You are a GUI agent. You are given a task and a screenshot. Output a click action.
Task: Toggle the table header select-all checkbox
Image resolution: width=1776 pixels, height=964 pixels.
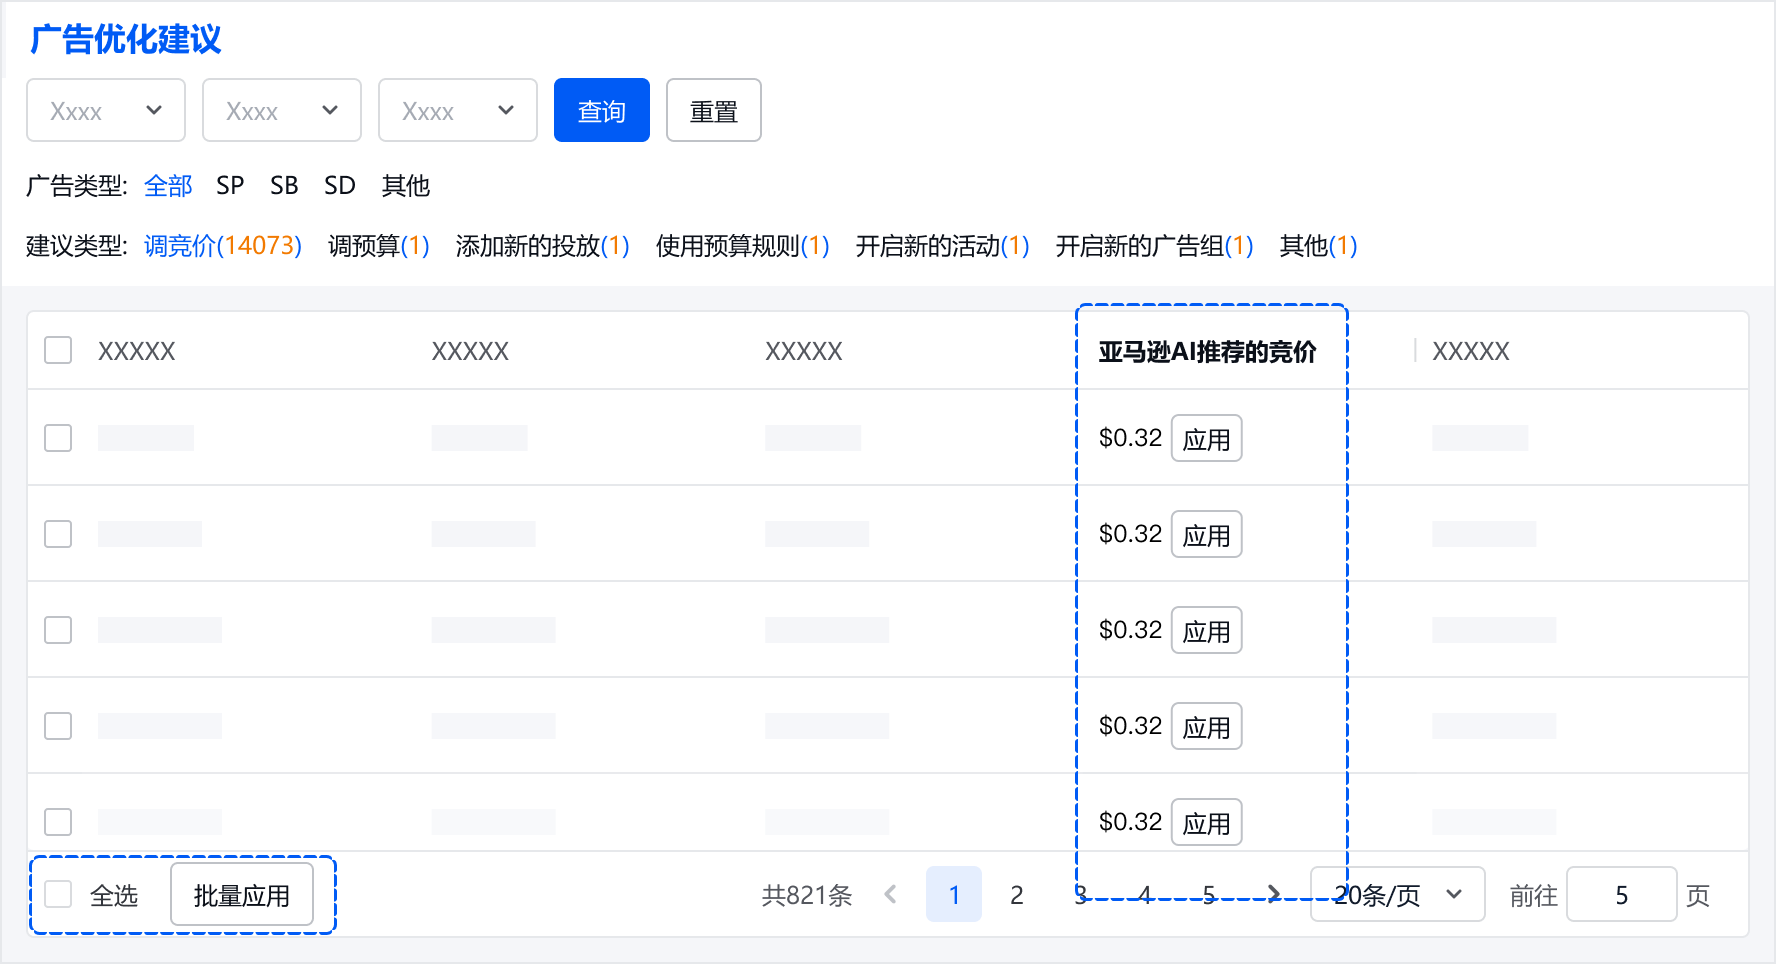[x=58, y=350]
